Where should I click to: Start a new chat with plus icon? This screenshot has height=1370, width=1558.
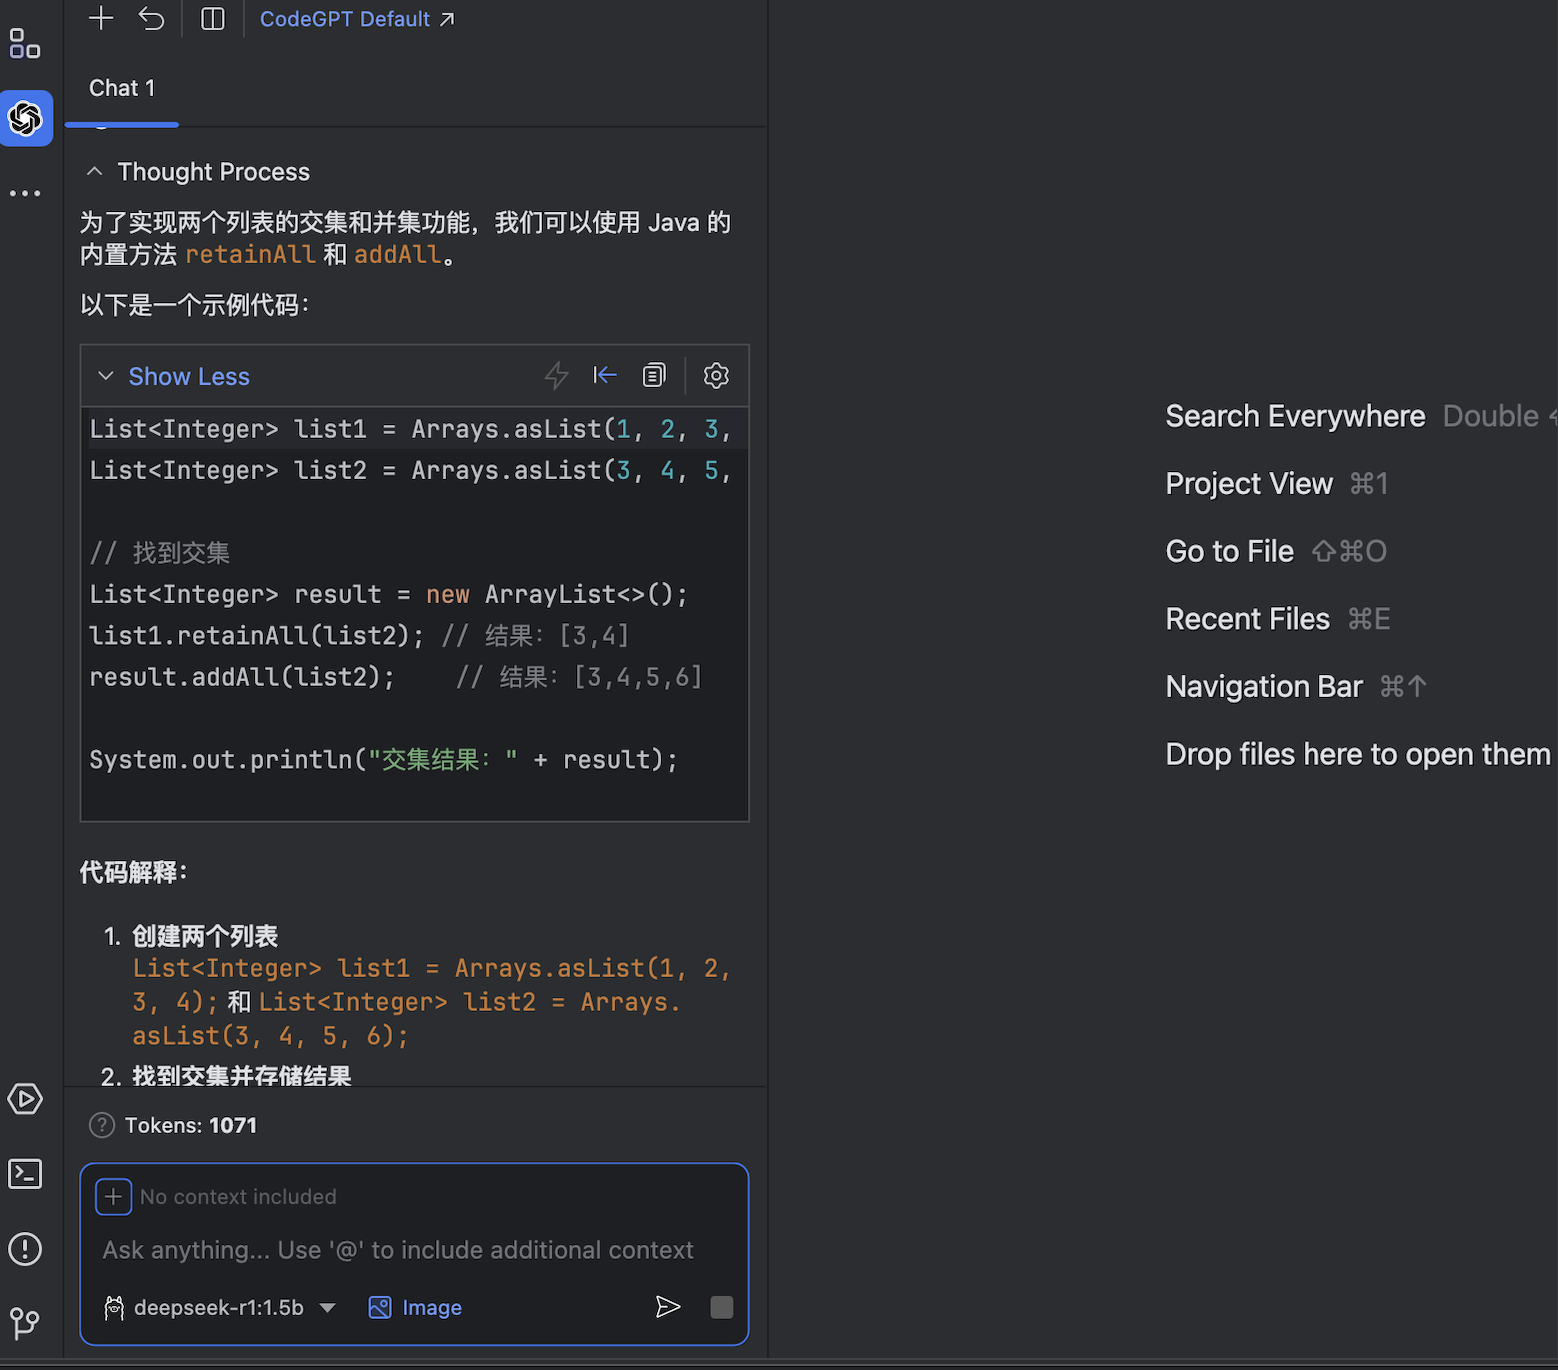pyautogui.click(x=101, y=18)
